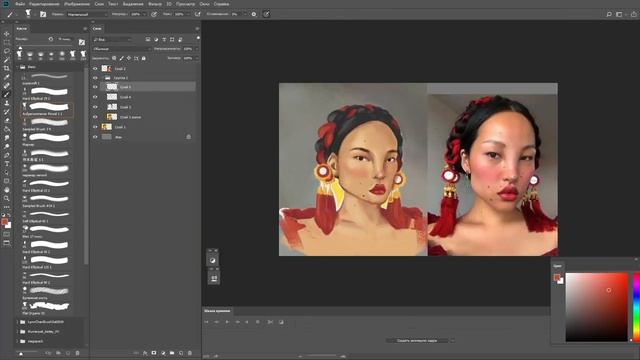Hide layer Слой 2
This screenshot has width=640, height=360.
95,69
